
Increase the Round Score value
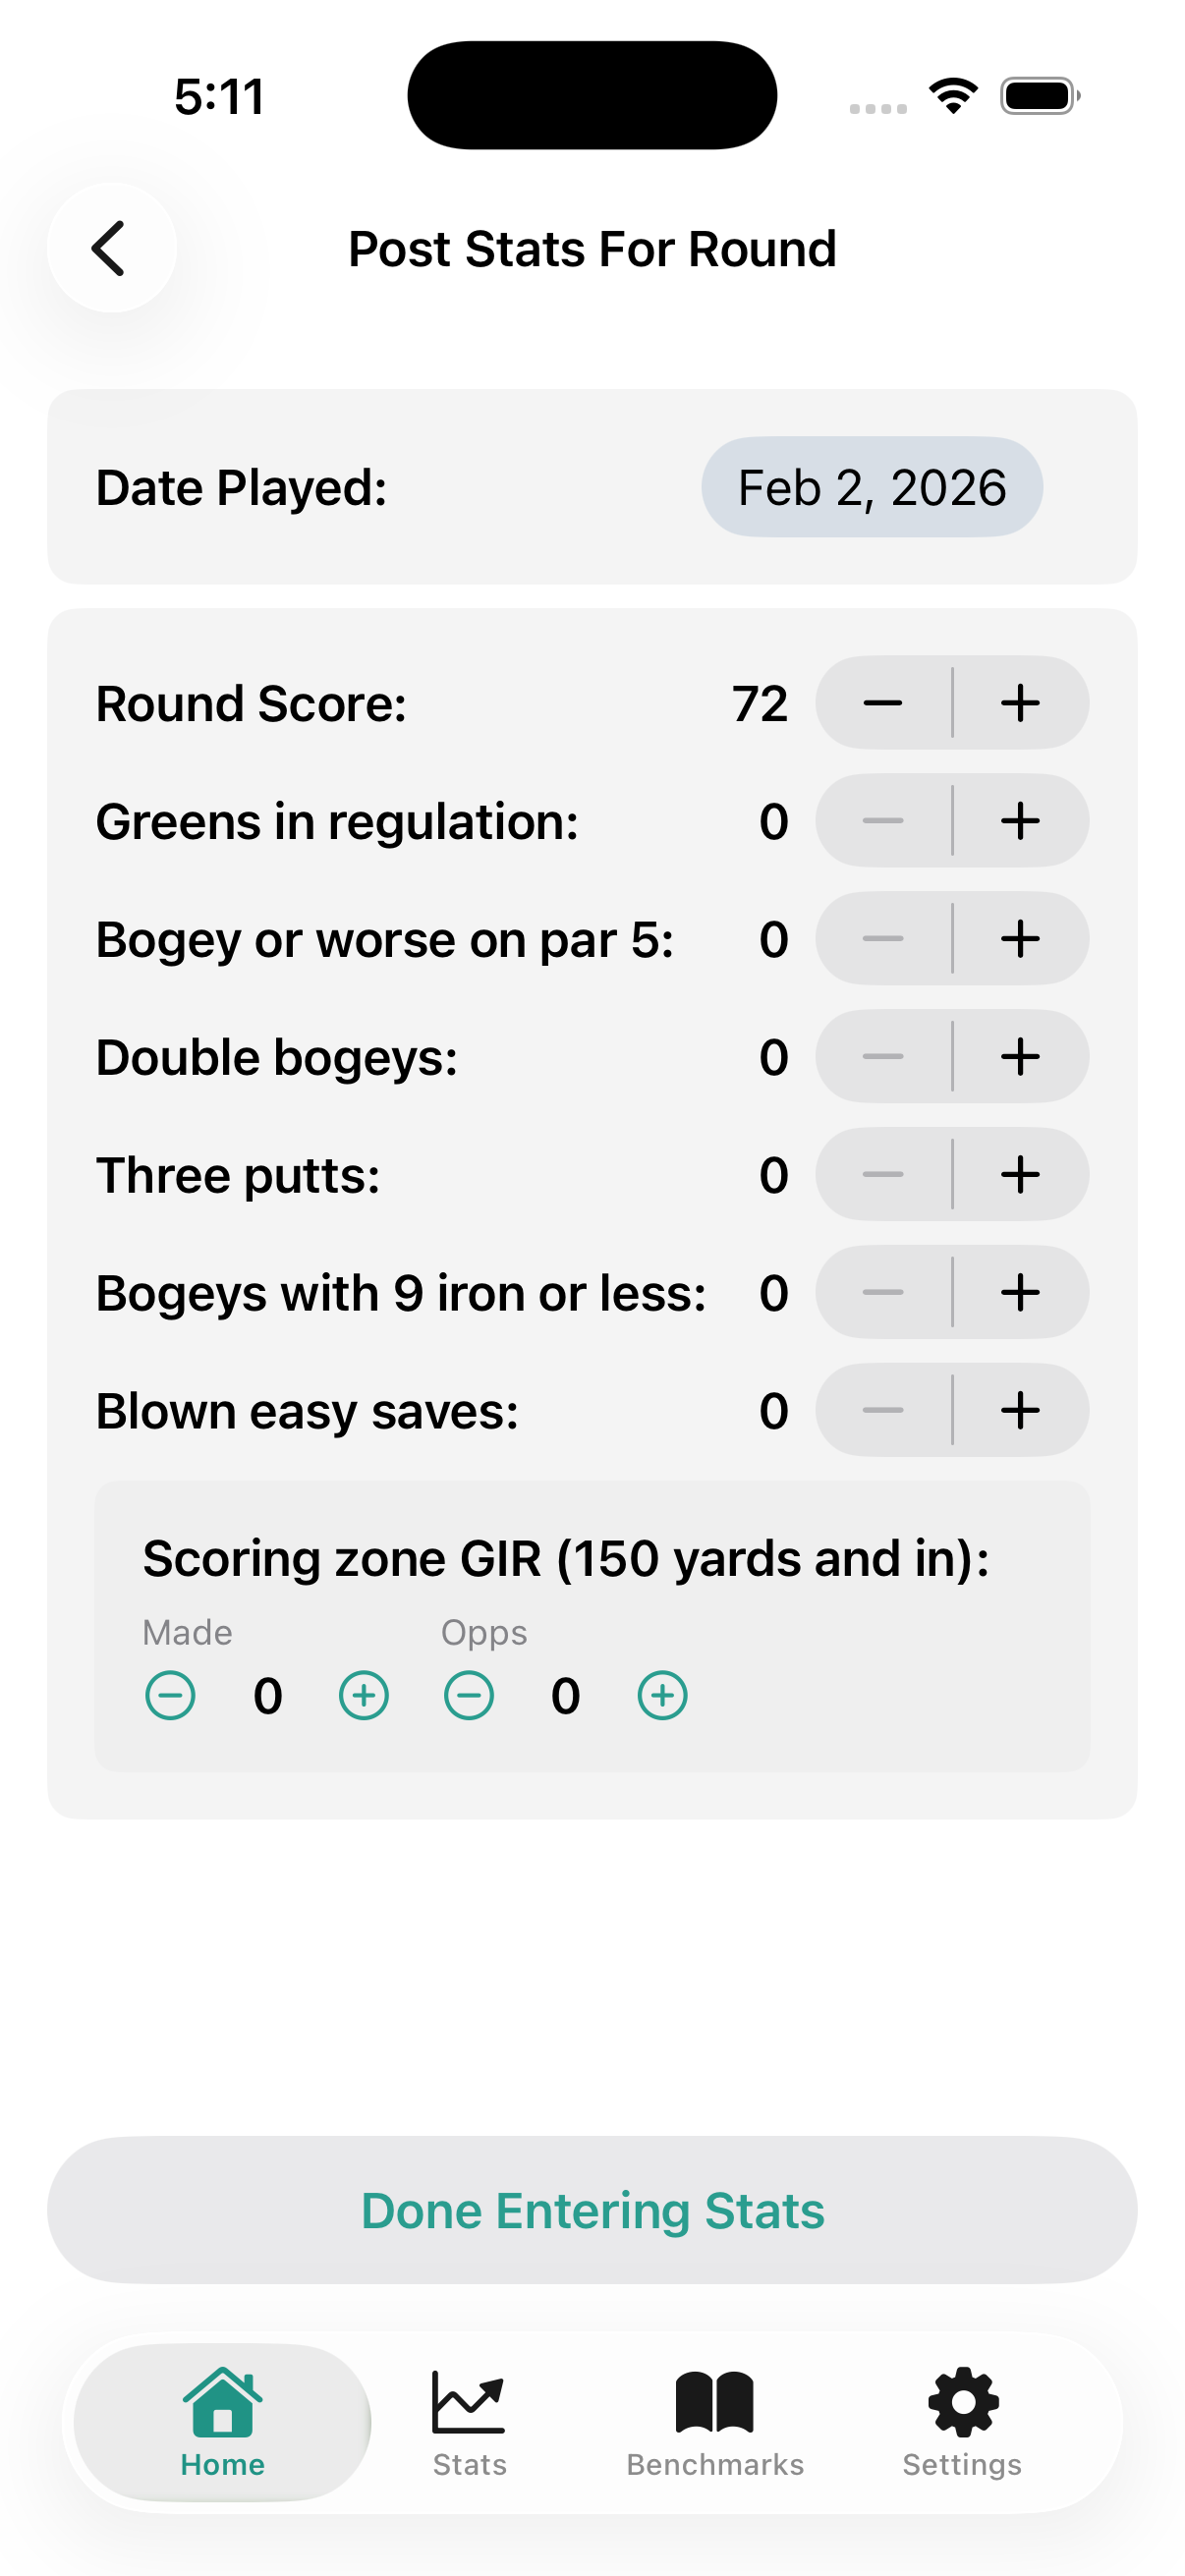[x=1020, y=703]
